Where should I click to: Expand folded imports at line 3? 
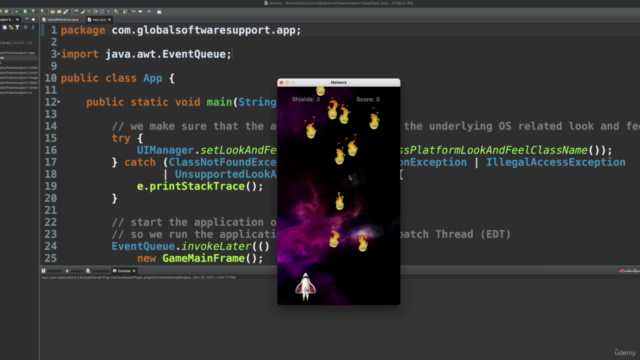(x=59, y=54)
